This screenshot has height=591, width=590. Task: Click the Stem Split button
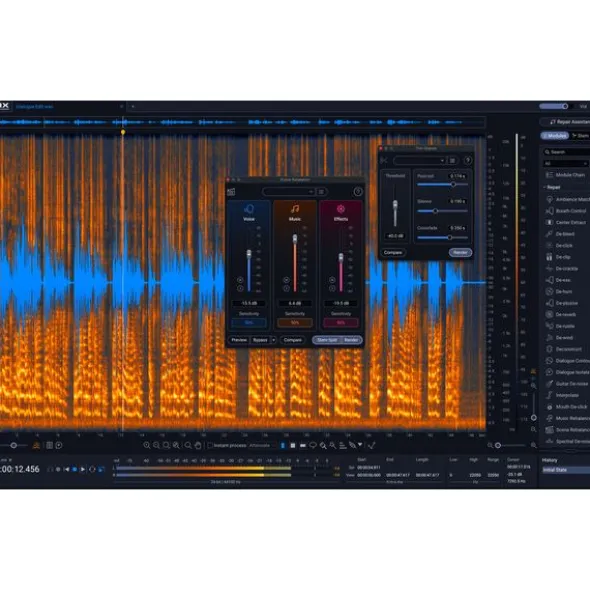[327, 340]
